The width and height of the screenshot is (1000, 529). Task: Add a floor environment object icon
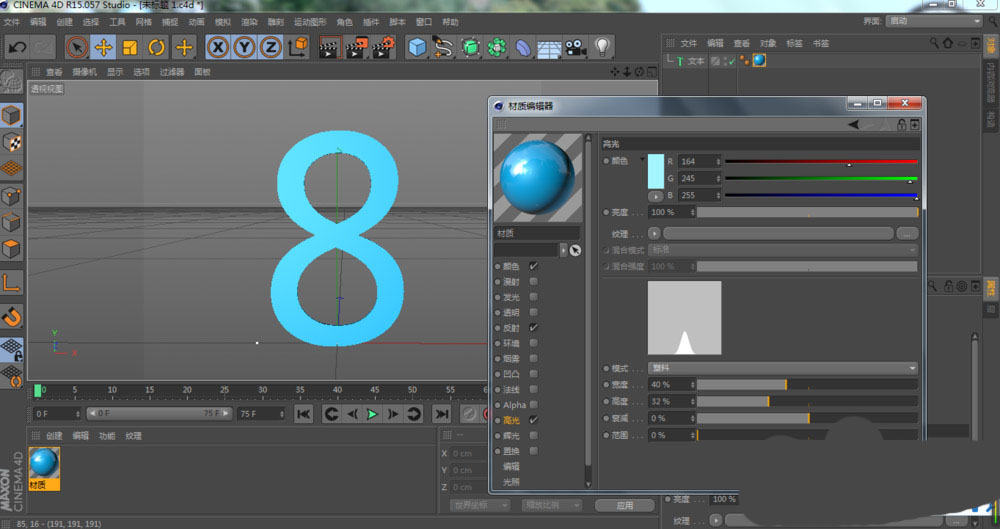point(549,48)
